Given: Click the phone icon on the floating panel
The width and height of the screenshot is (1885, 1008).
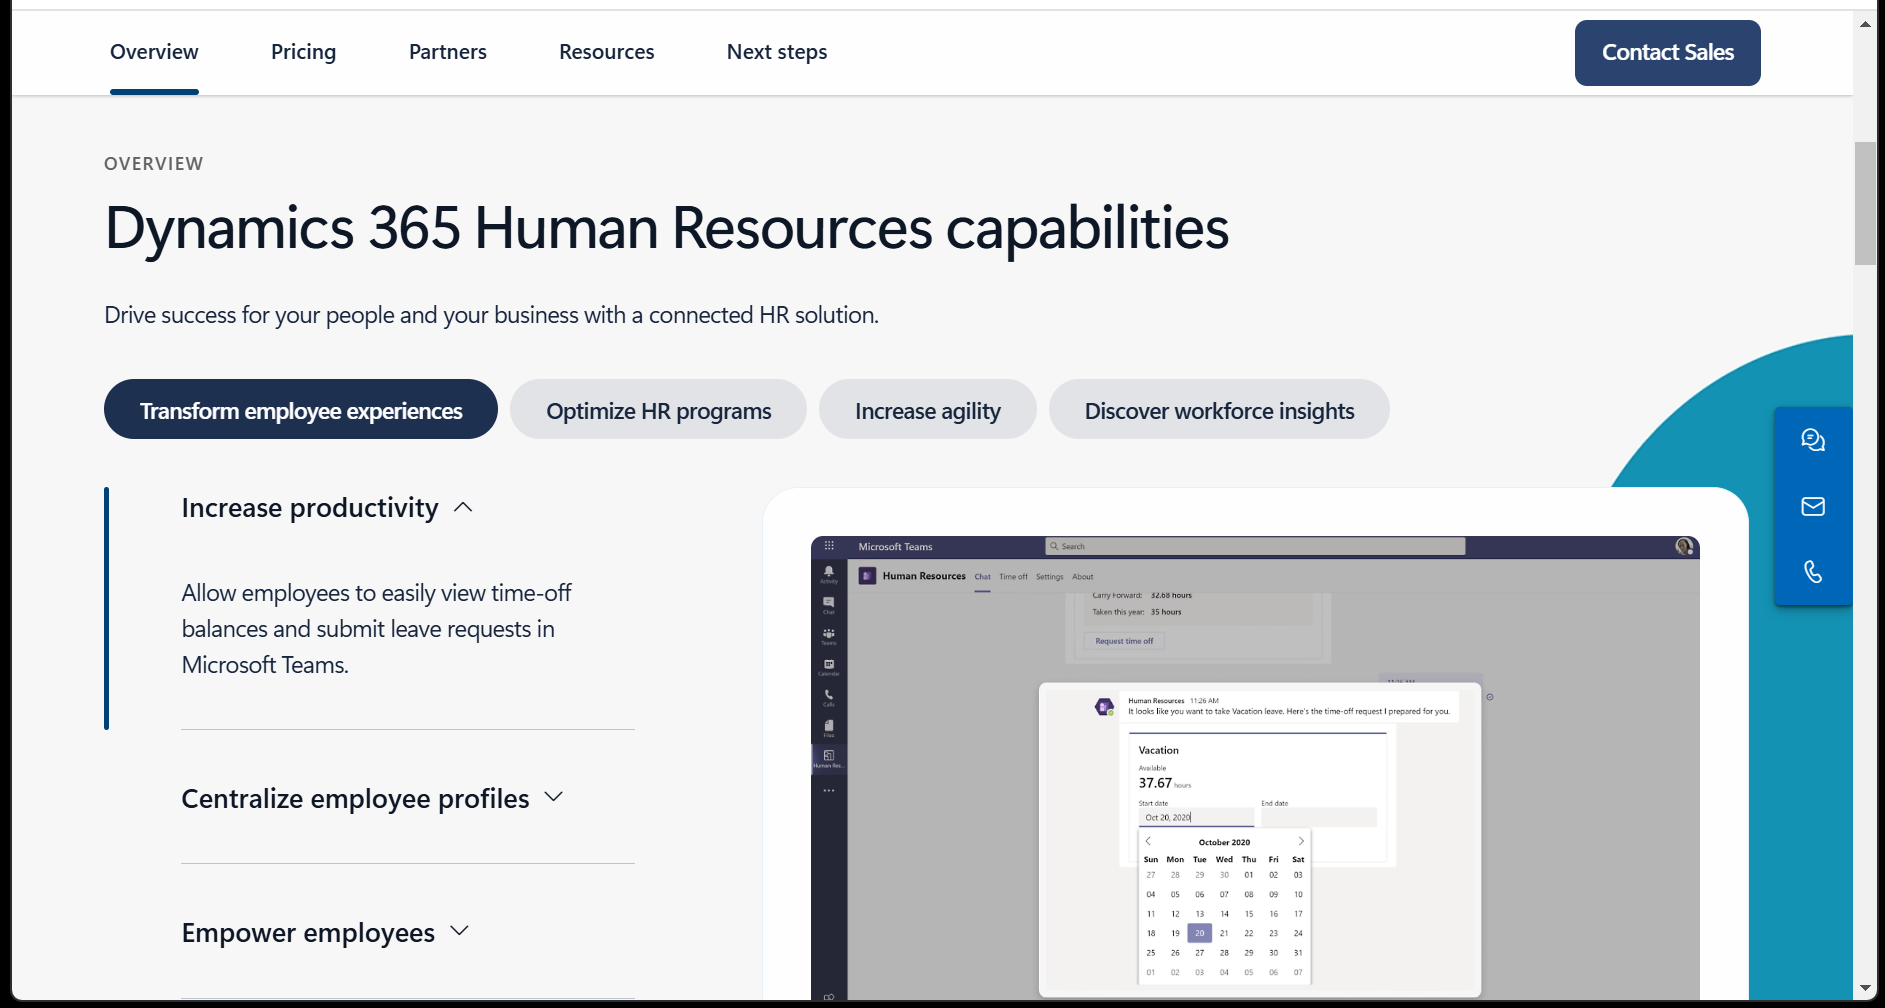Looking at the screenshot, I should point(1813,572).
